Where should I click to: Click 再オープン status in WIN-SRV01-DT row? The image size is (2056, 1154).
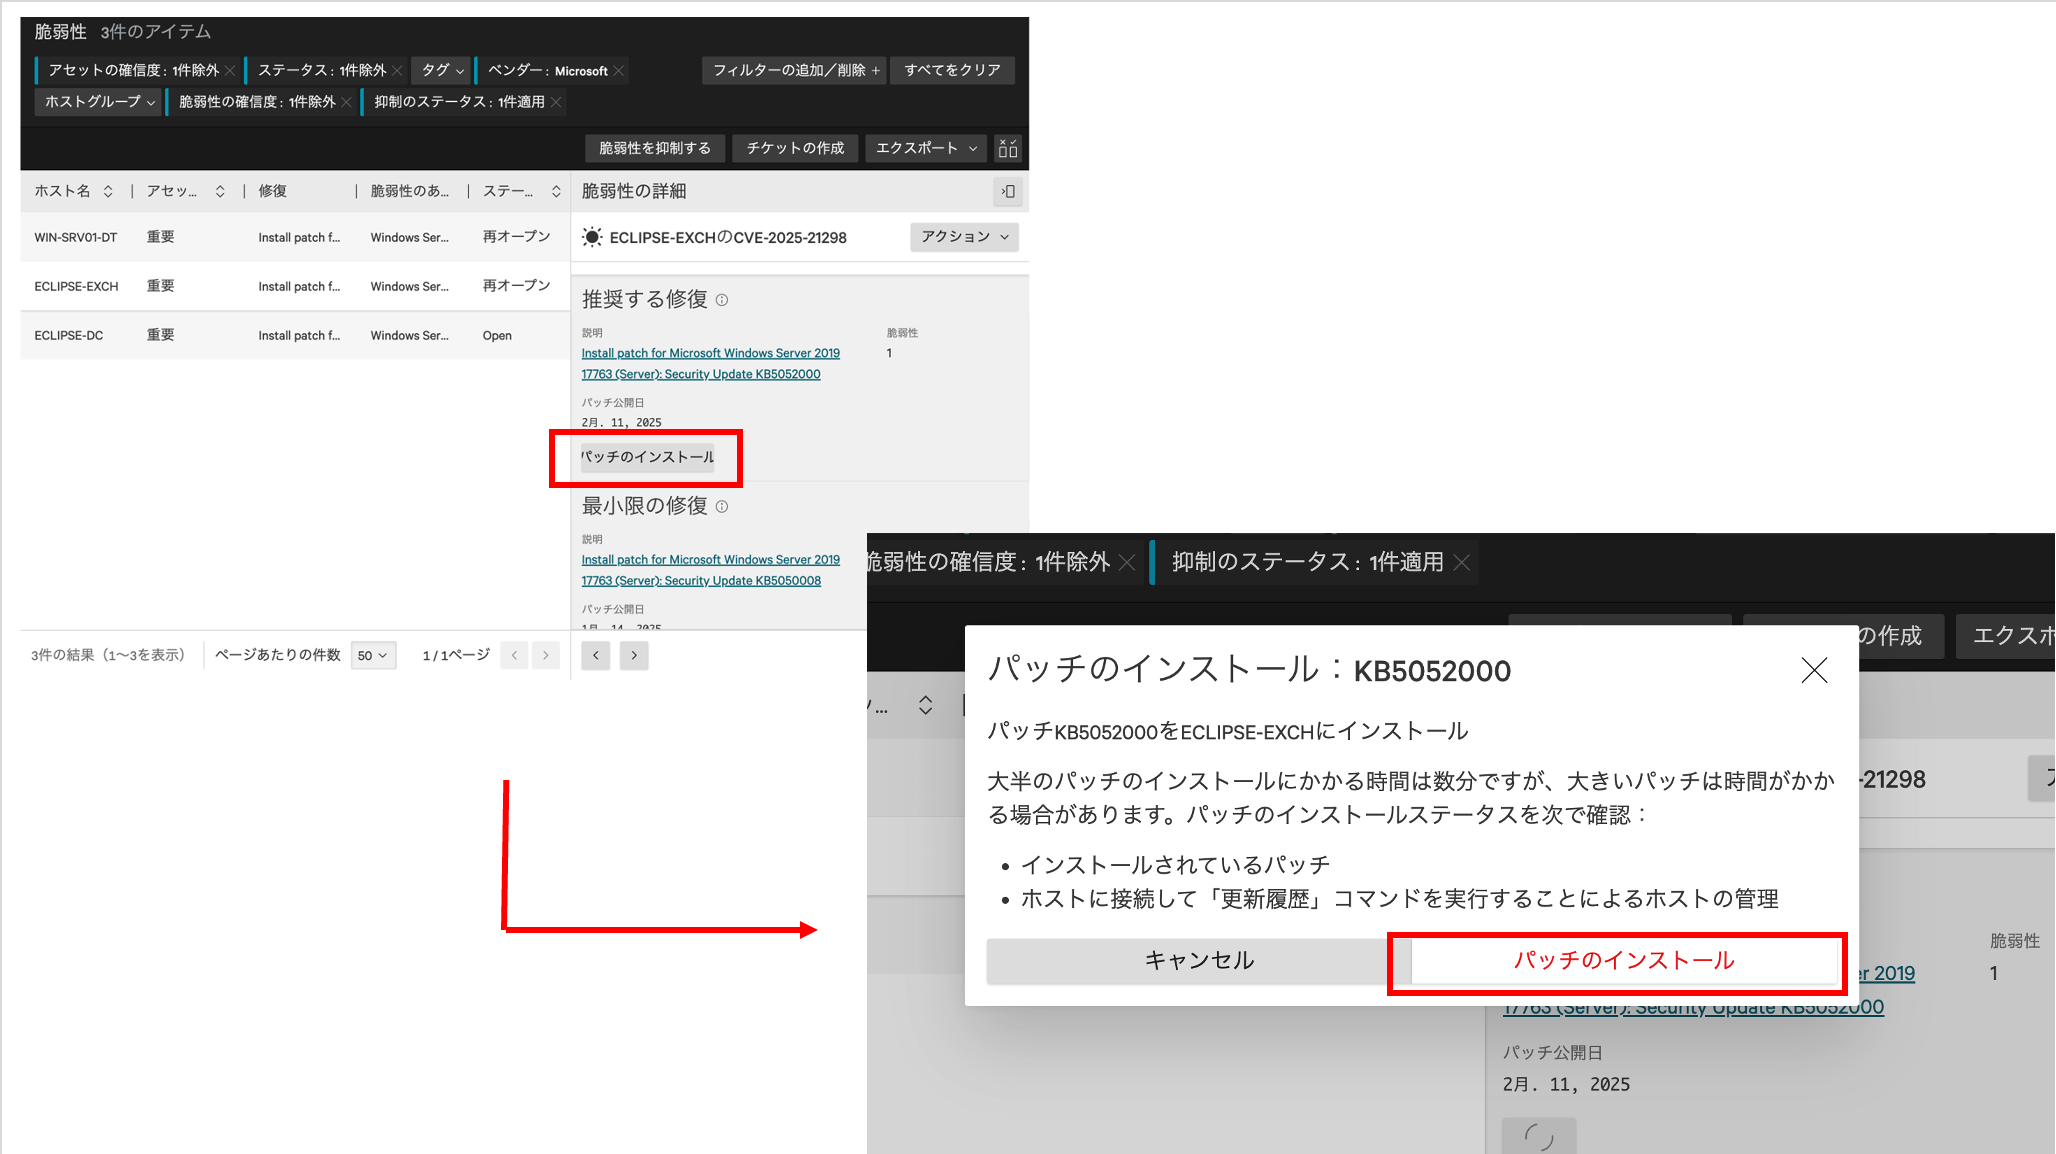click(x=516, y=237)
